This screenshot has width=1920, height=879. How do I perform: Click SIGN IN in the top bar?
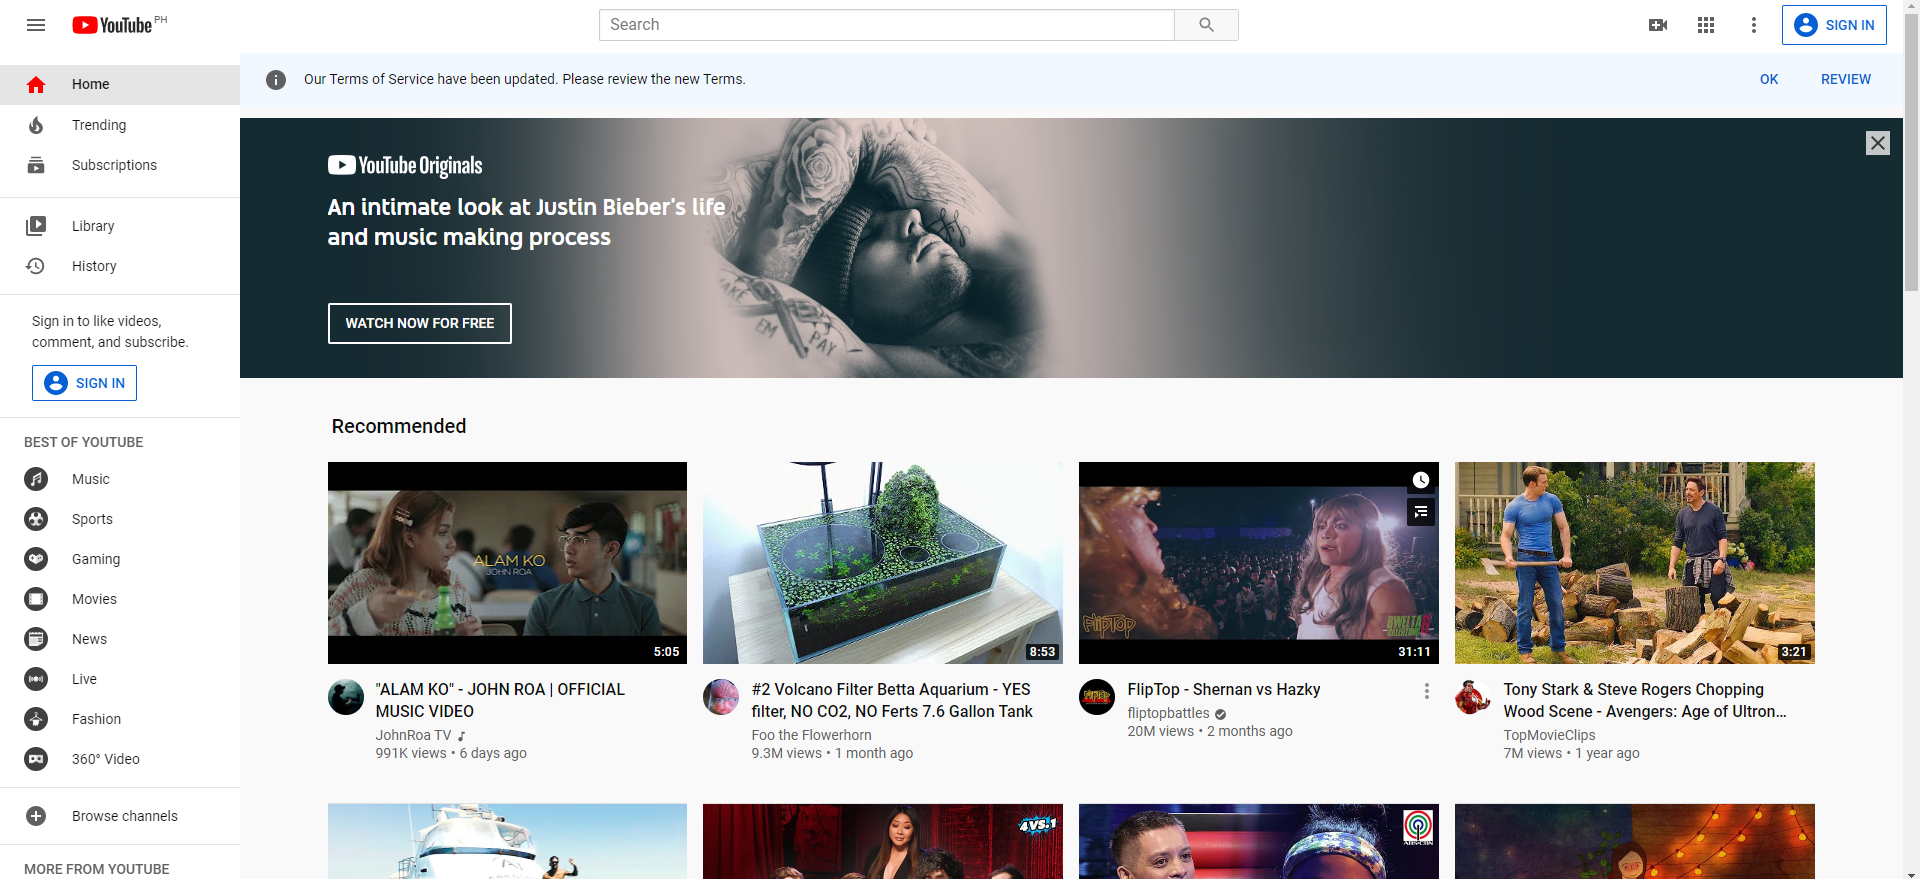click(x=1834, y=25)
